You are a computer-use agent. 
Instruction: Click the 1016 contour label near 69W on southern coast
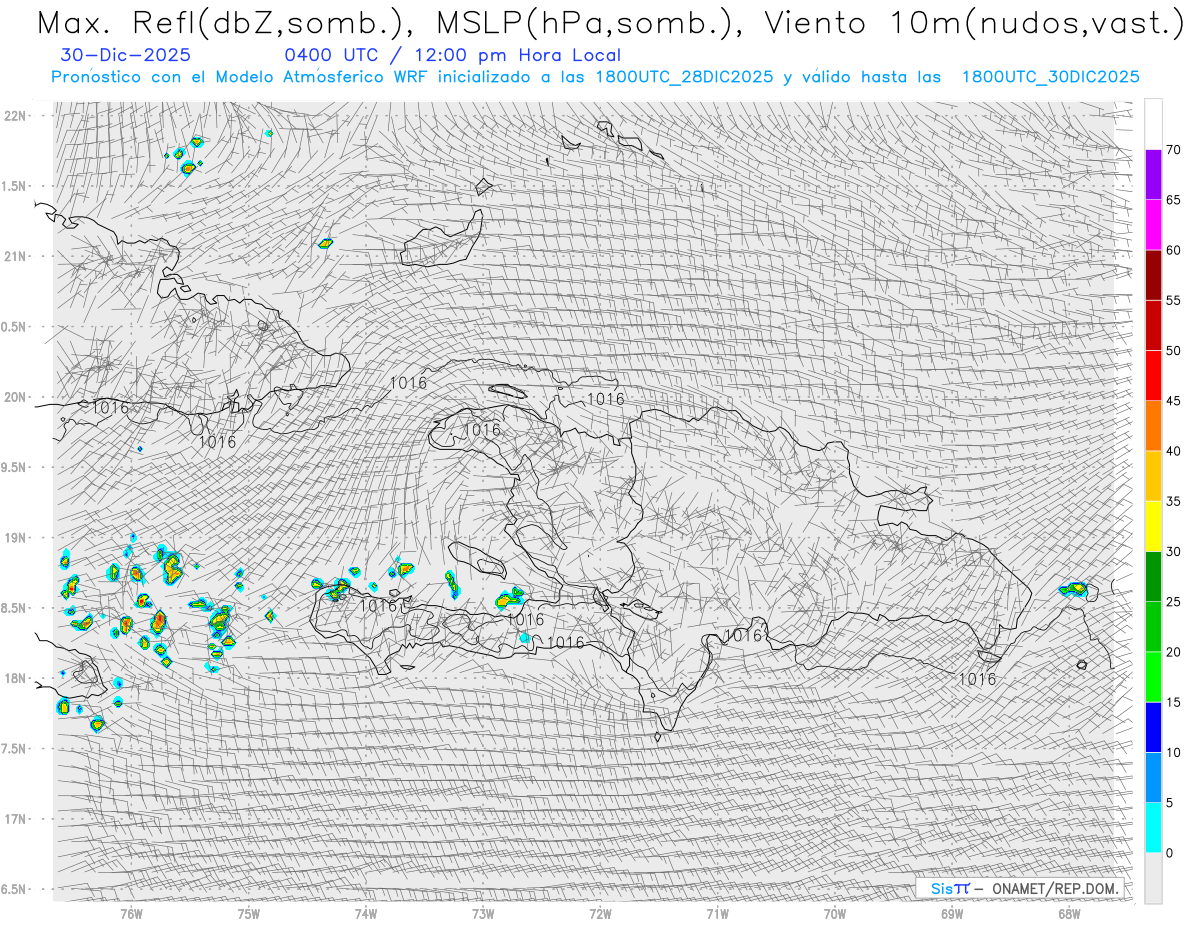pos(977,679)
